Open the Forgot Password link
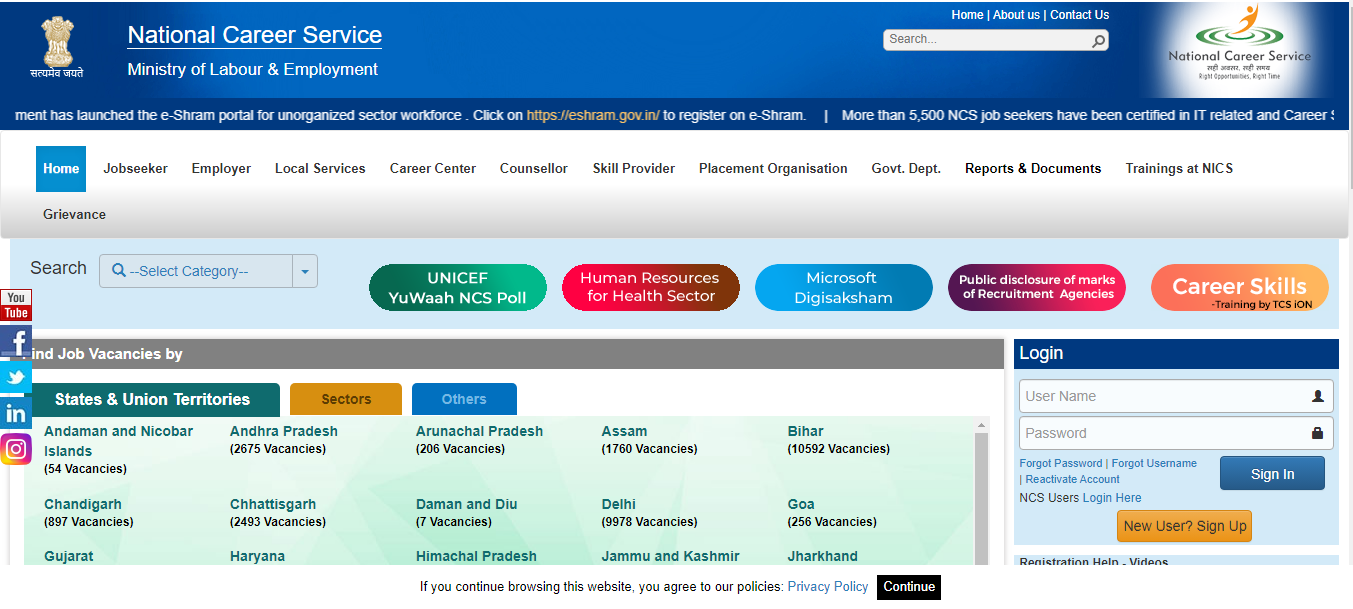This screenshot has width=1353, height=609. click(1060, 463)
